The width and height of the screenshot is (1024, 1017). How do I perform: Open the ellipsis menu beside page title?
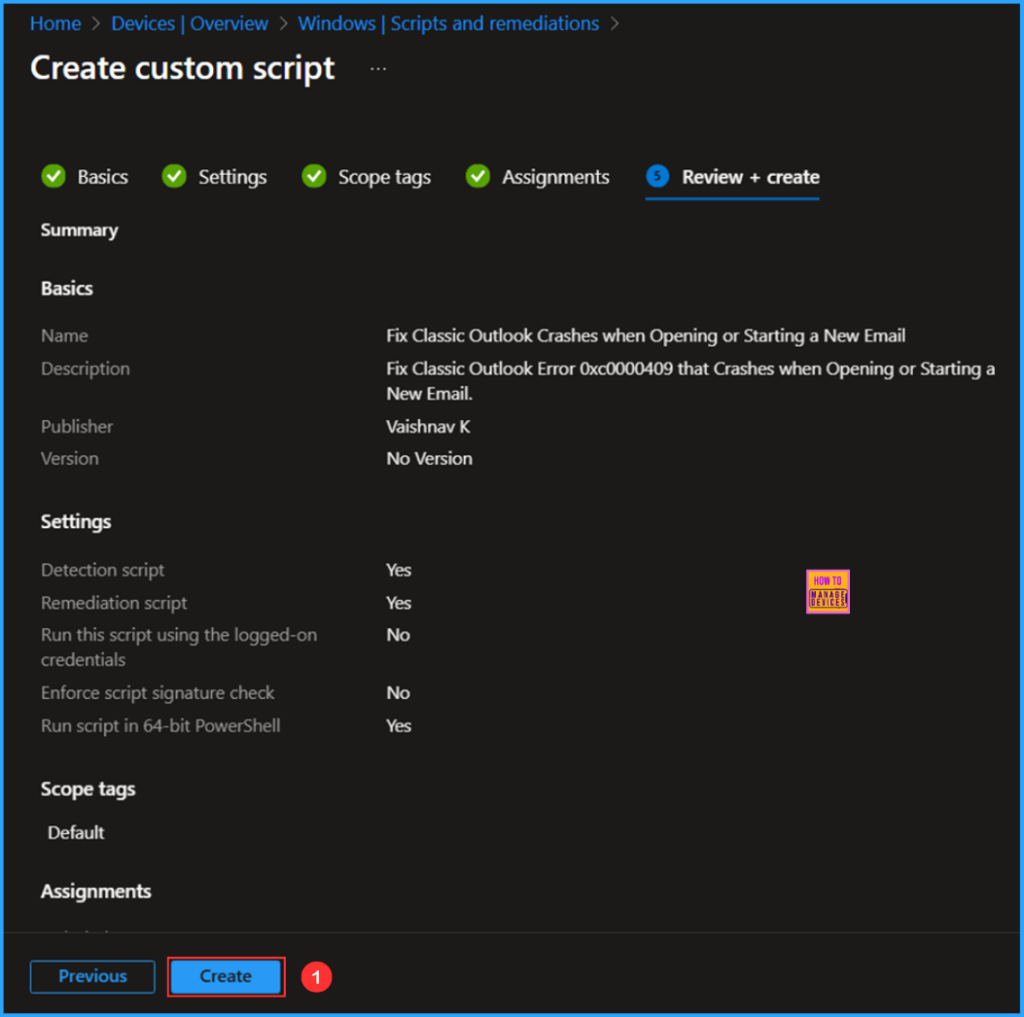(378, 69)
